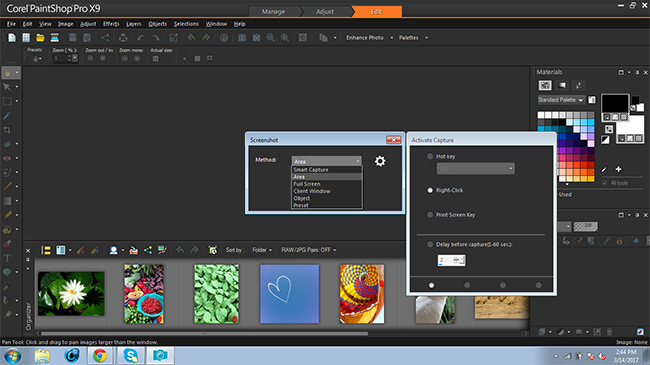
Task: Click the Windows Start button
Action: (13, 356)
